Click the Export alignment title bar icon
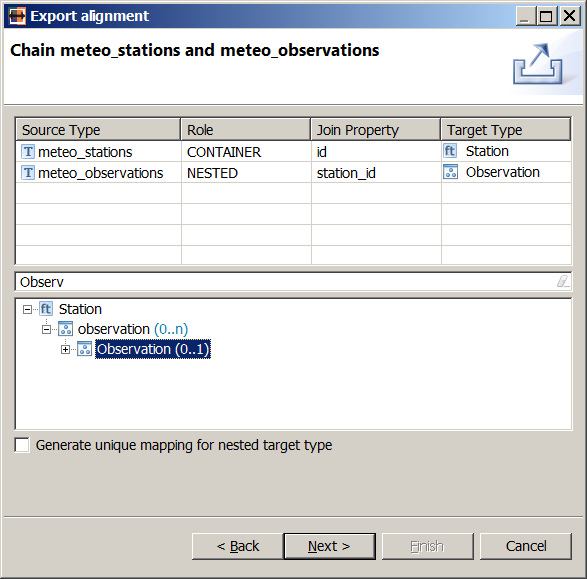 click(17, 16)
